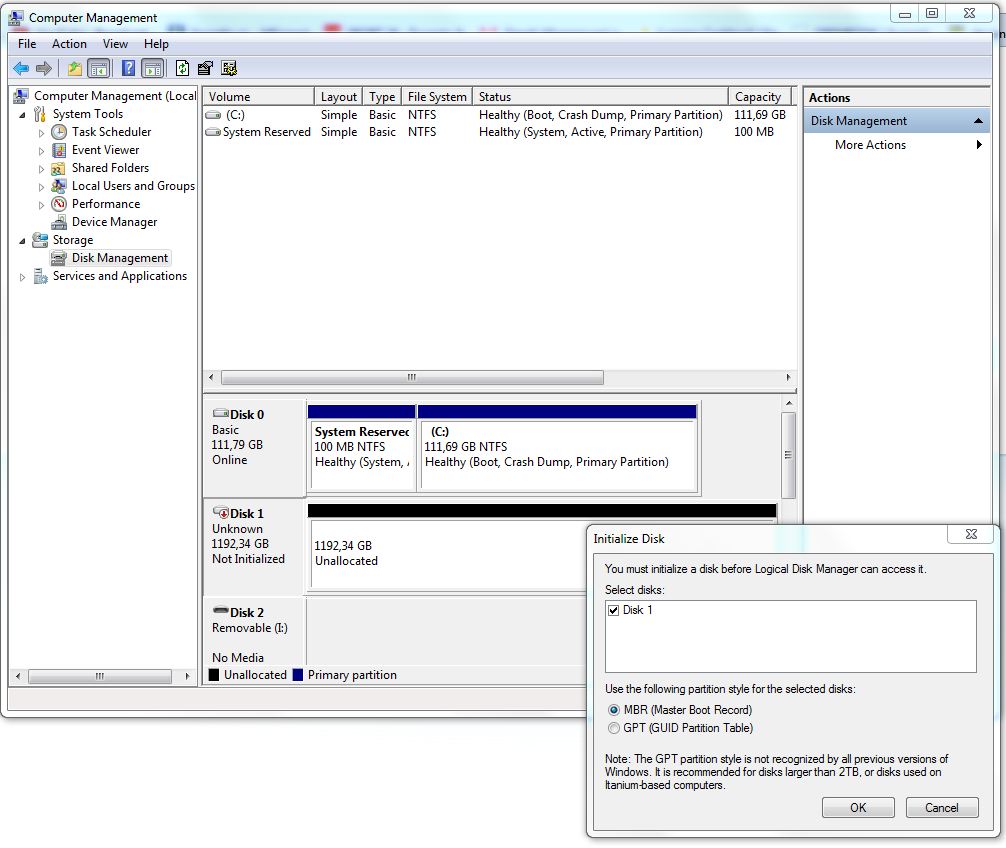Click the blue Primary partition legend swatch
Screen dimensions: 1006x848
click(x=298, y=675)
